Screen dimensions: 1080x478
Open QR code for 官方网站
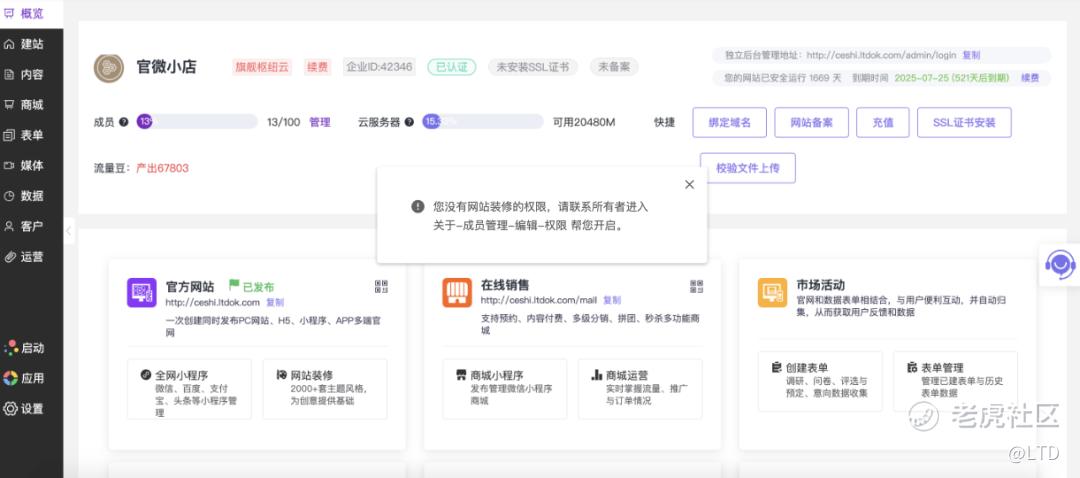tap(381, 287)
